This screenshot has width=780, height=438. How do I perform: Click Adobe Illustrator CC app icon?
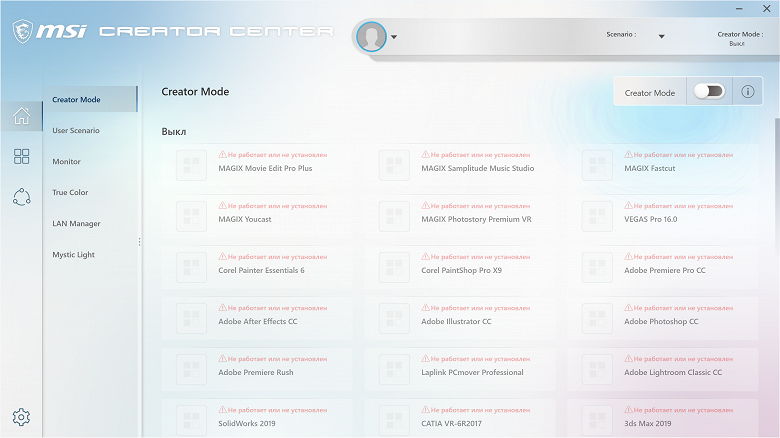point(394,318)
